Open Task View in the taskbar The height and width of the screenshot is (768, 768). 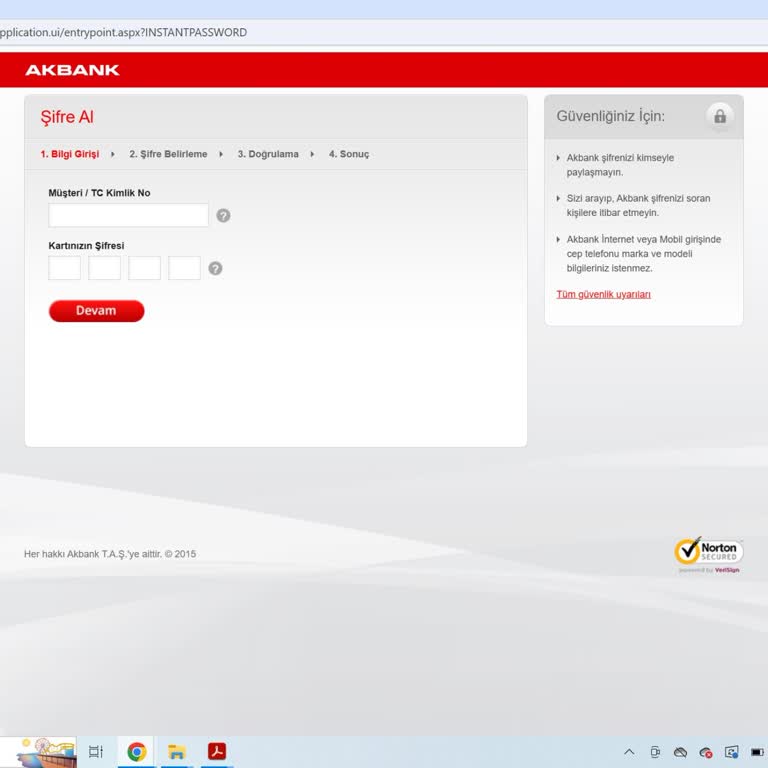96,751
